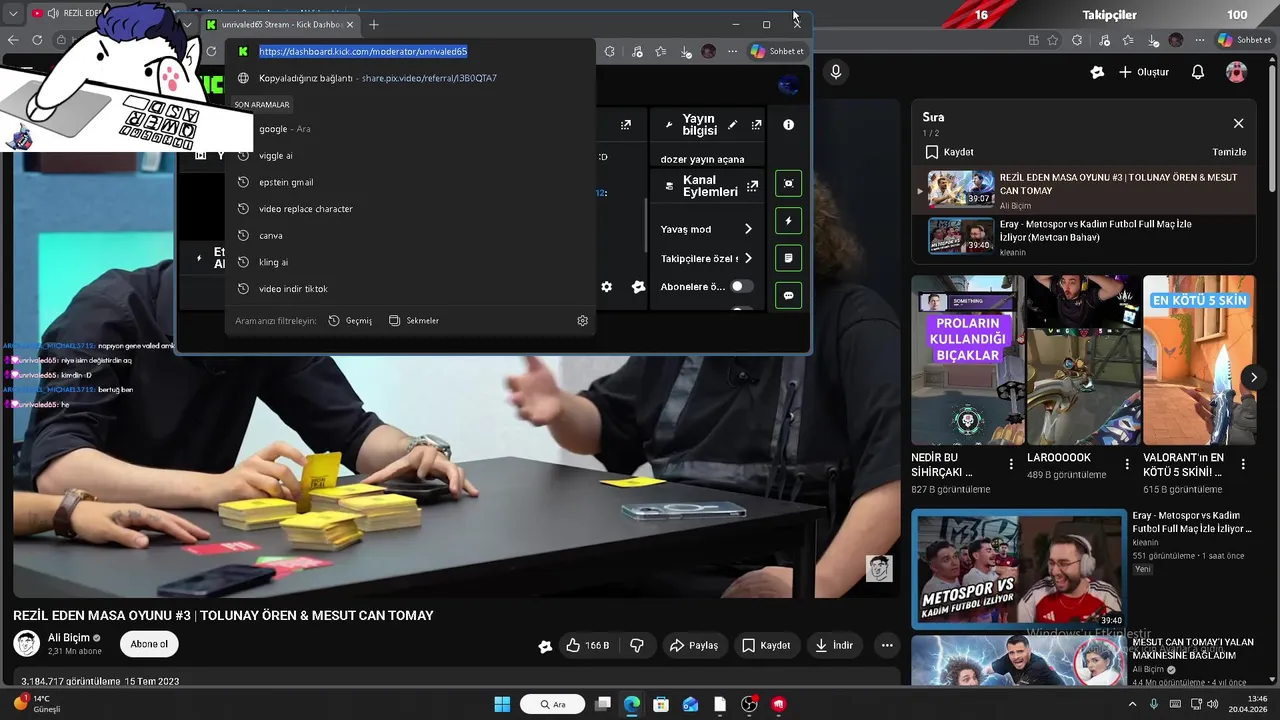Open YouTube notifications bell

point(1198,72)
